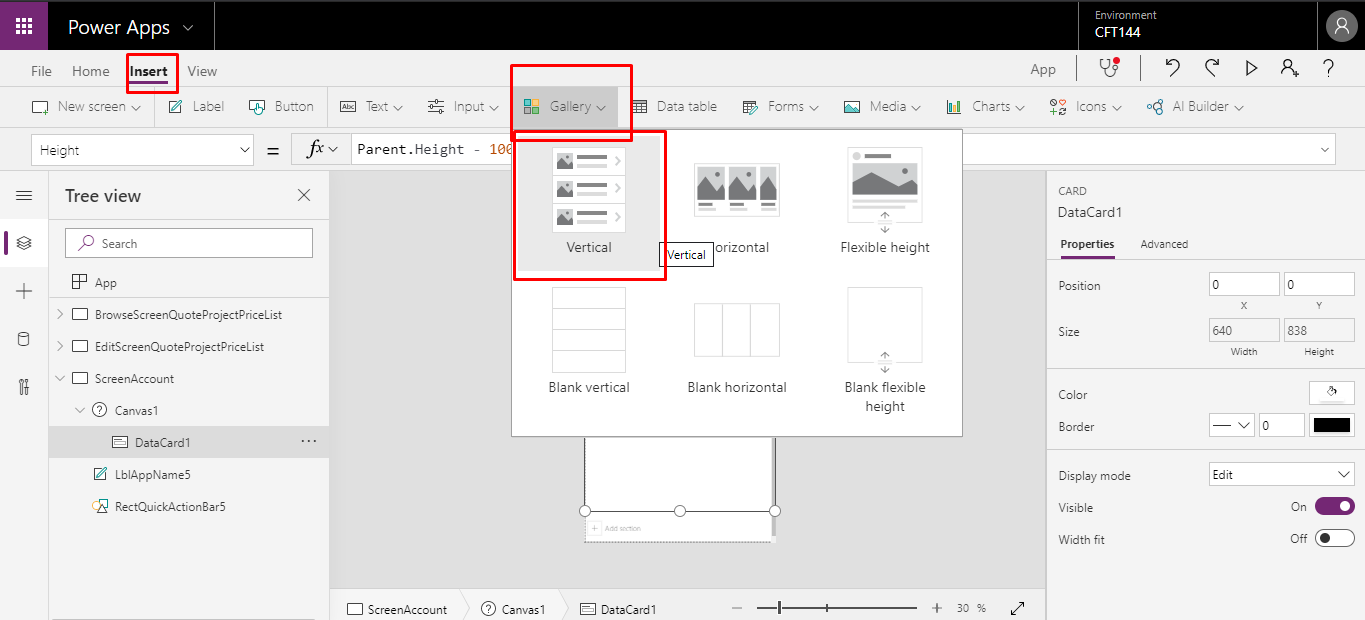This screenshot has width=1365, height=620.
Task: Open the Data sources cylinder icon
Action: [24, 339]
